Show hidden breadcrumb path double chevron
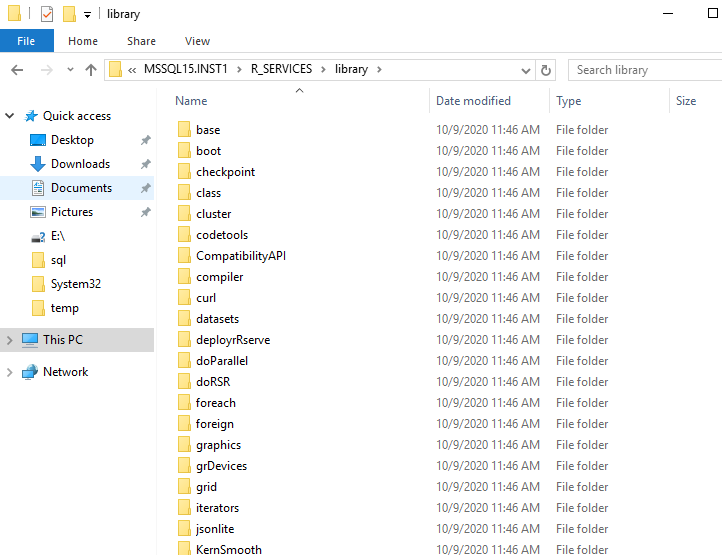The image size is (722, 555). pyautogui.click(x=132, y=70)
